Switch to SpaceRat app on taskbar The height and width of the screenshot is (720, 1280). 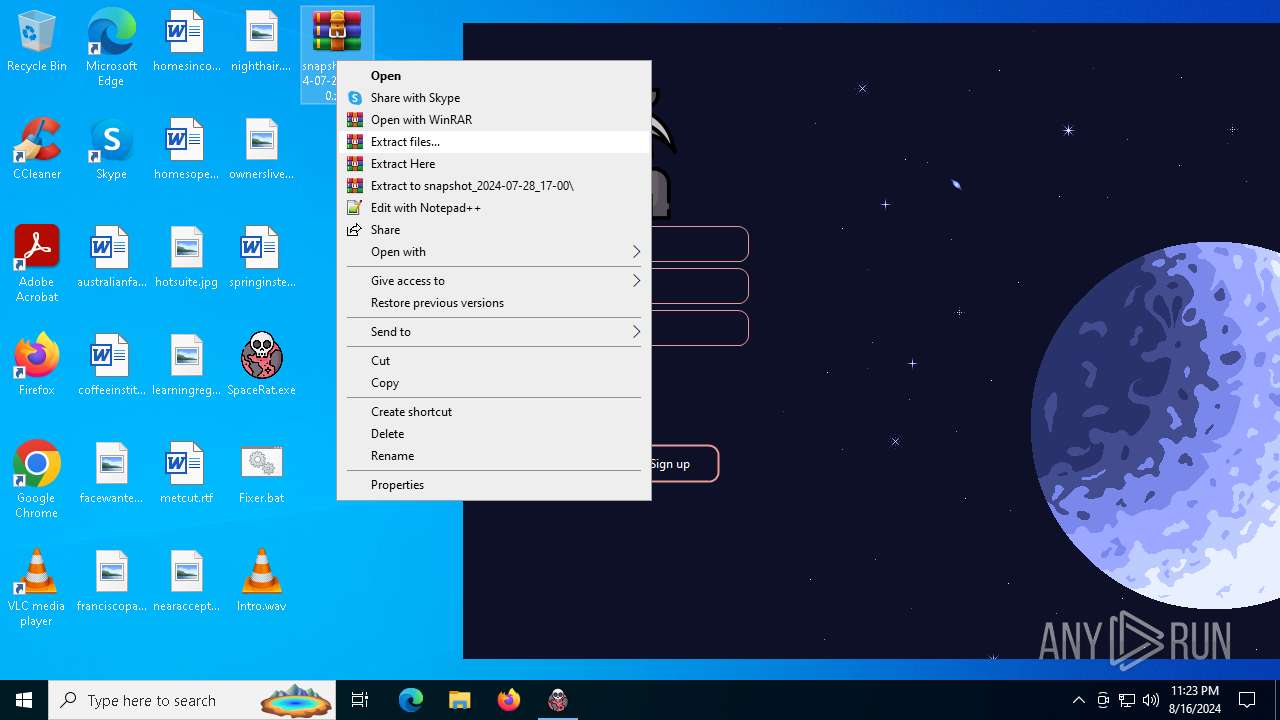pyautogui.click(x=558, y=700)
